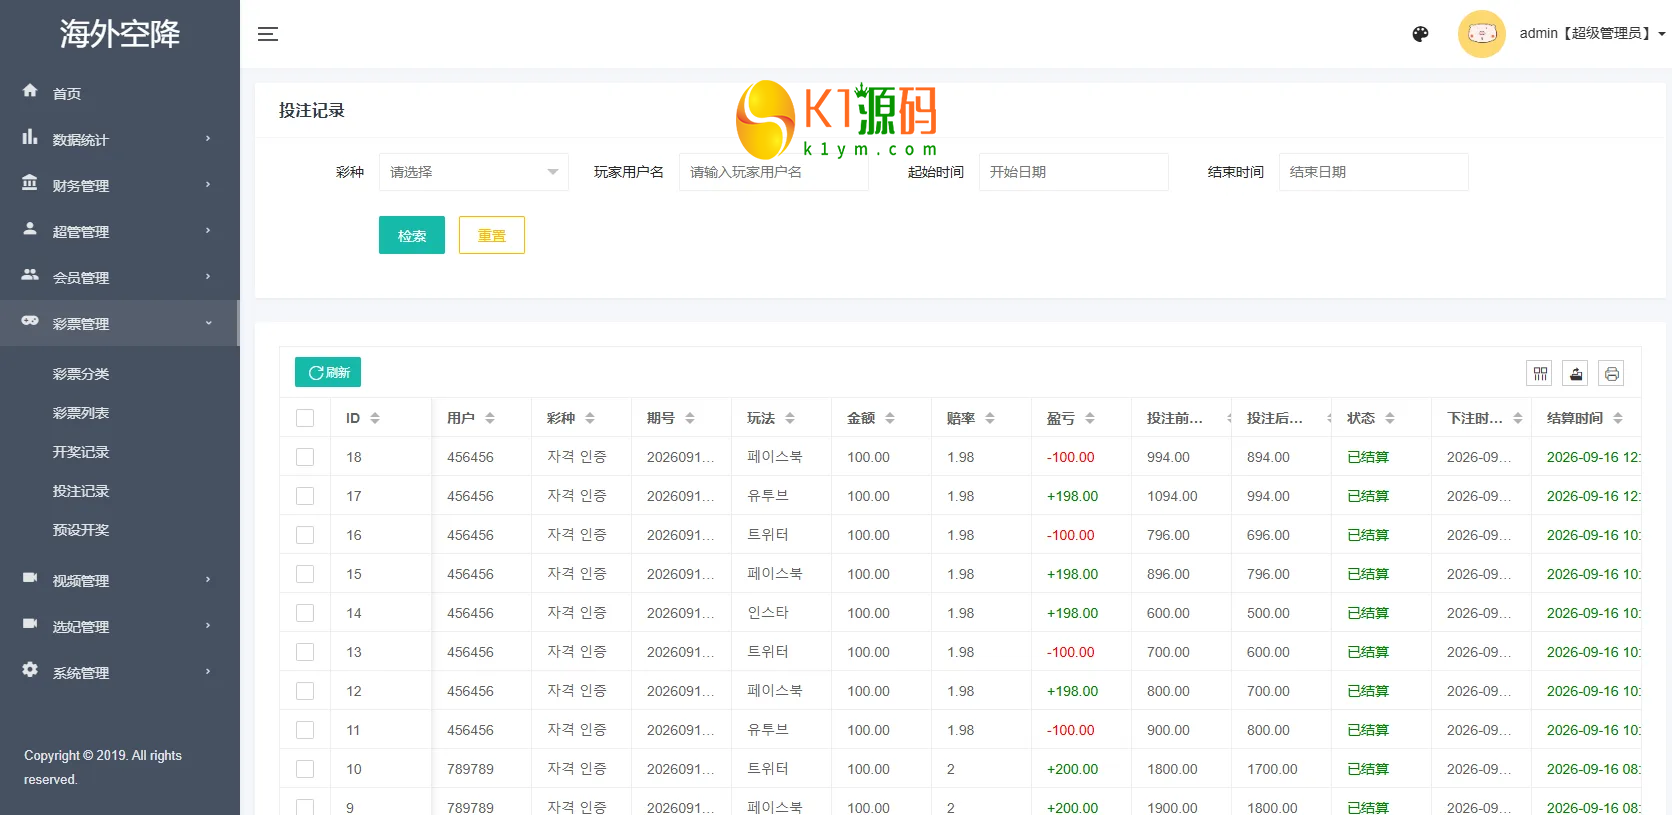
Task: Check the checkbox for row ID 18
Action: [x=305, y=457]
